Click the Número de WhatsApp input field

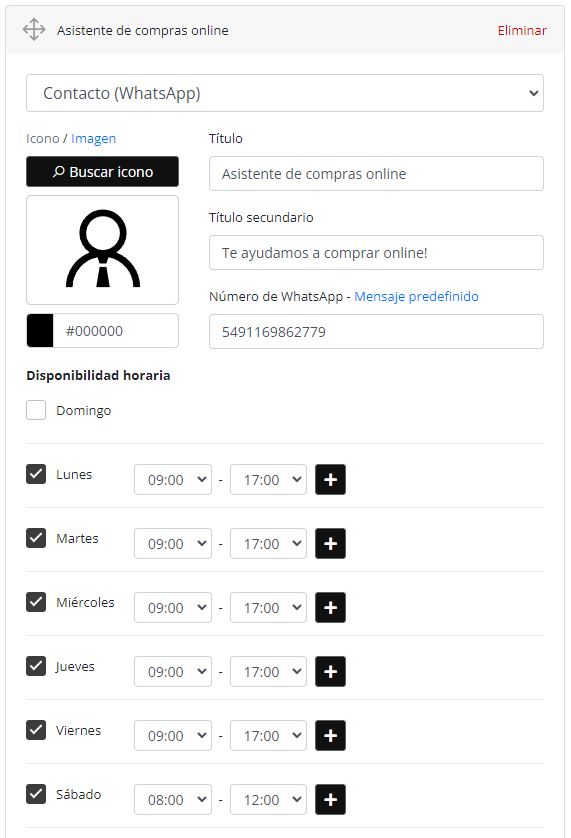click(x=376, y=331)
